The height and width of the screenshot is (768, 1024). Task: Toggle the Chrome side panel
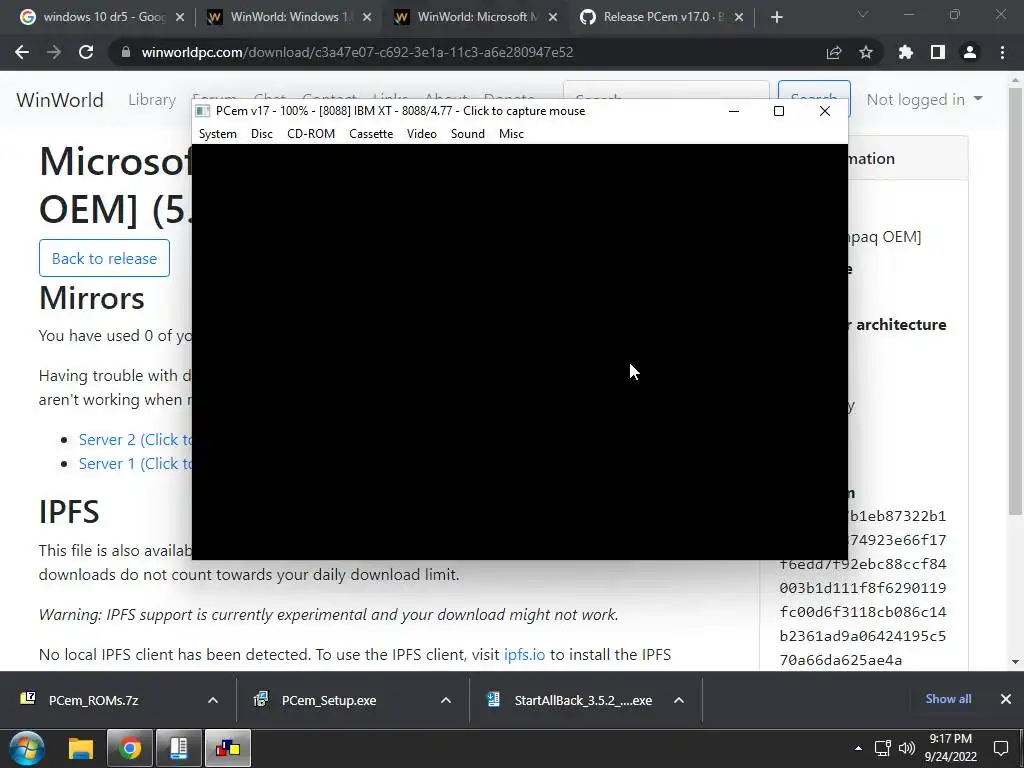click(938, 52)
